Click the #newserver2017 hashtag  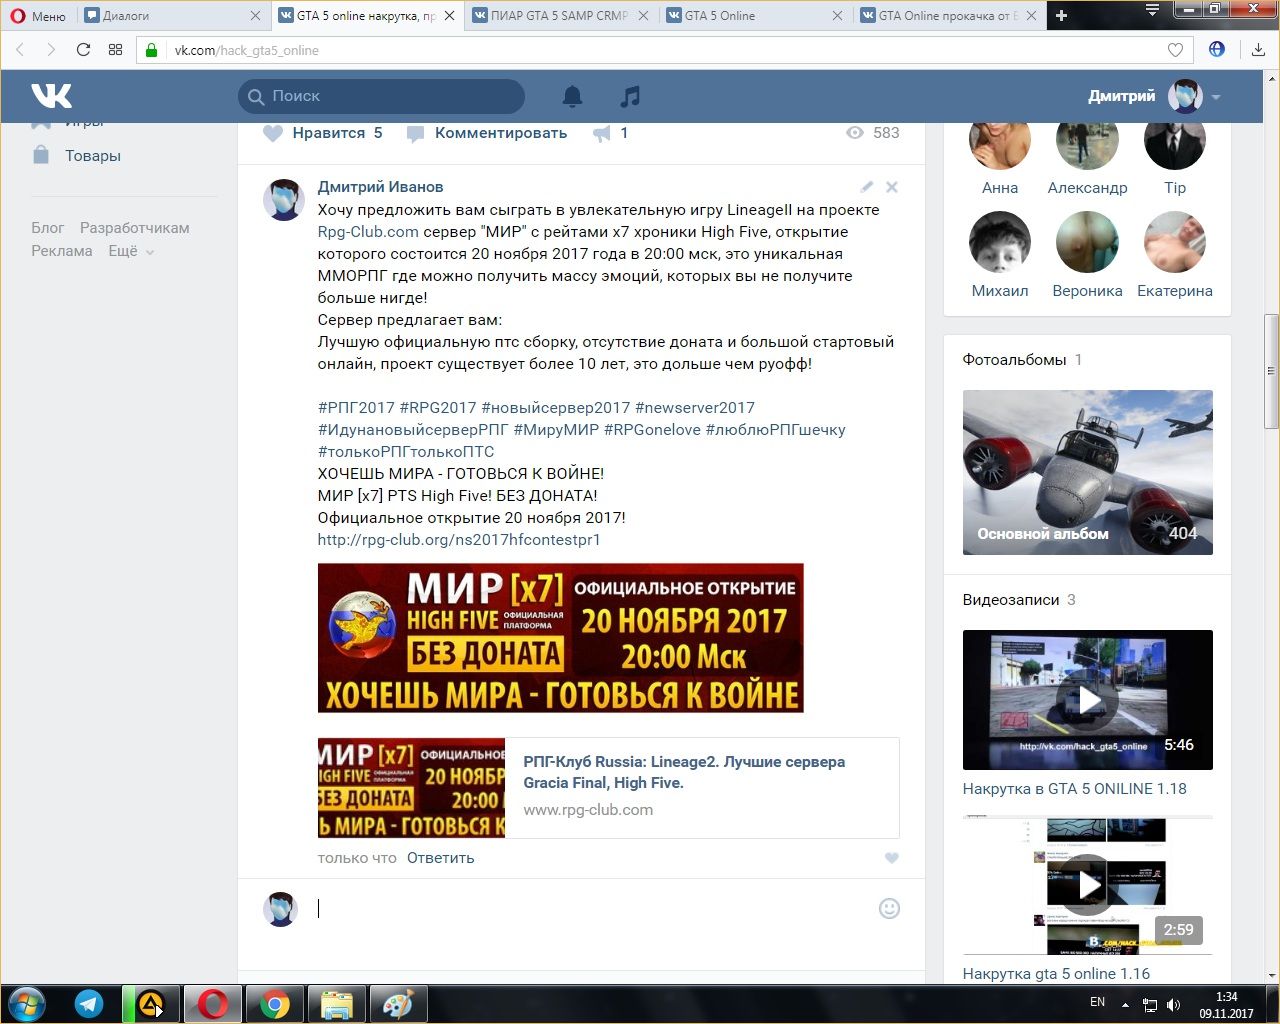(x=695, y=408)
